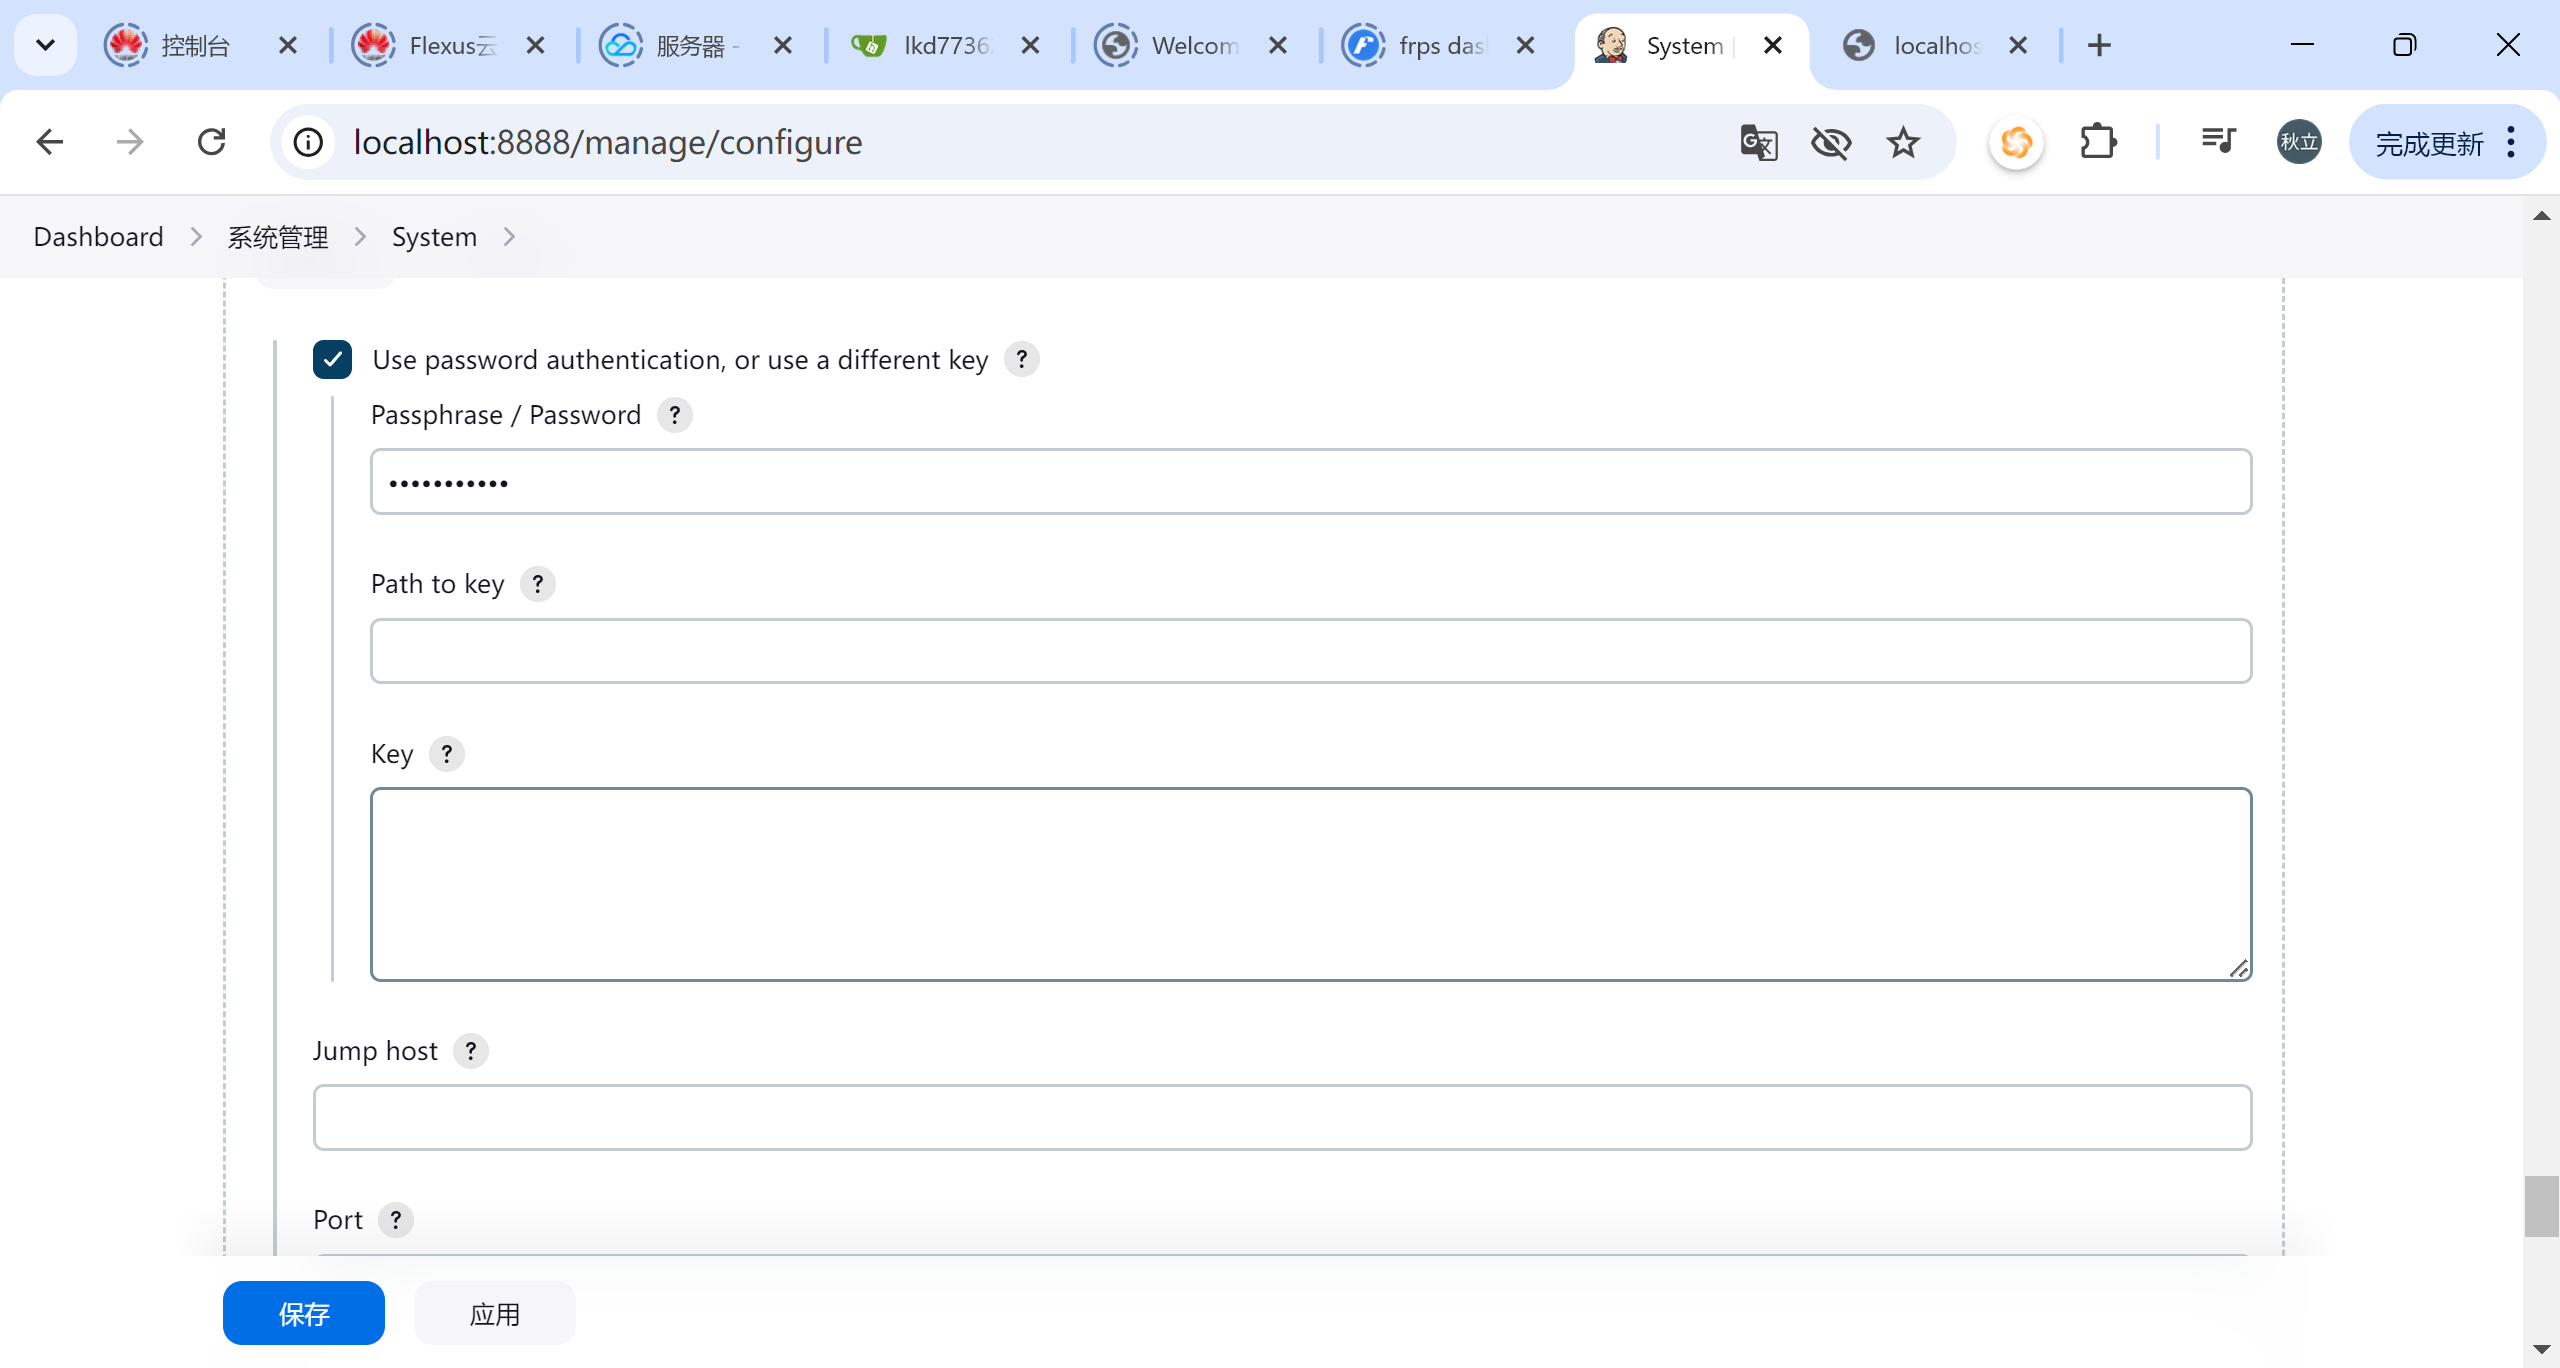Expand chevron after System breadcrumb
This screenshot has width=2560, height=1368.
coord(509,237)
